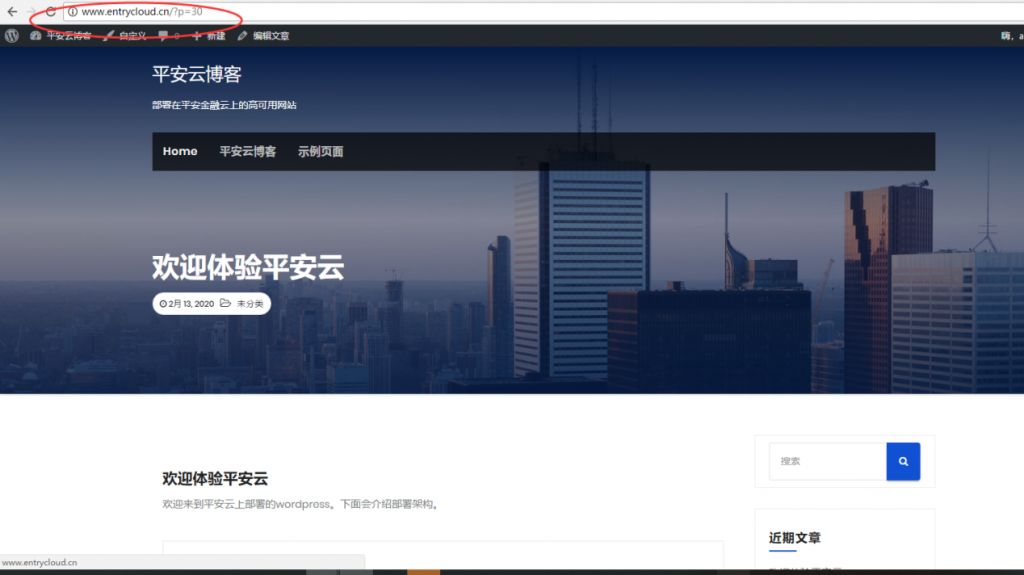
Task: Click tagline 部署在平安金融云上的高可用网站
Action: coord(224,105)
